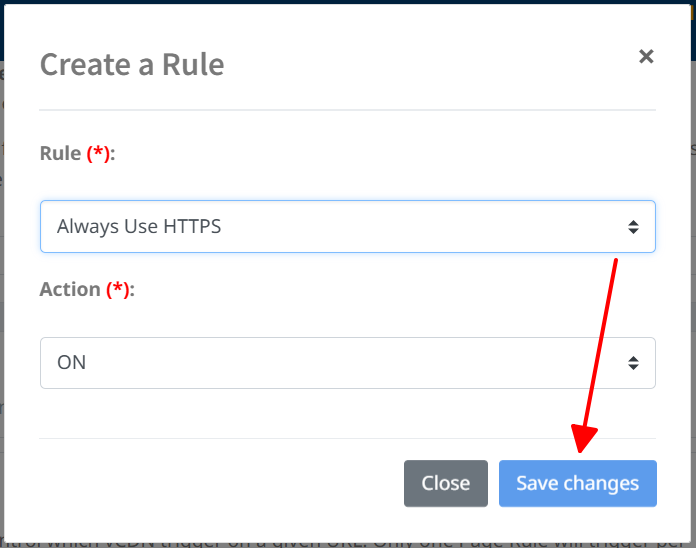Click the up-down arrows on the Action select

coord(633,363)
